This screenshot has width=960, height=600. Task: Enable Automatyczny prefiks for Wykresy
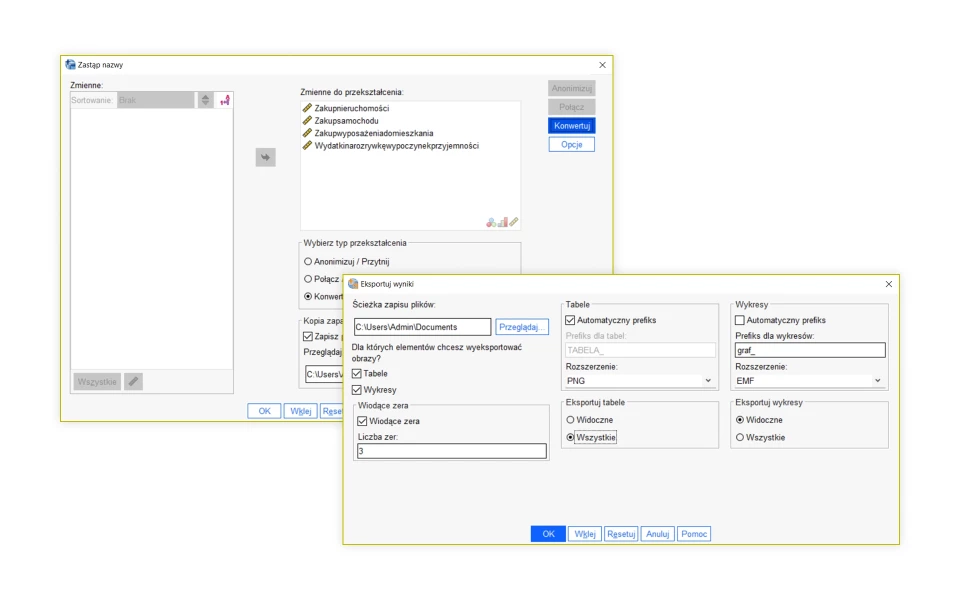pyautogui.click(x=740, y=320)
